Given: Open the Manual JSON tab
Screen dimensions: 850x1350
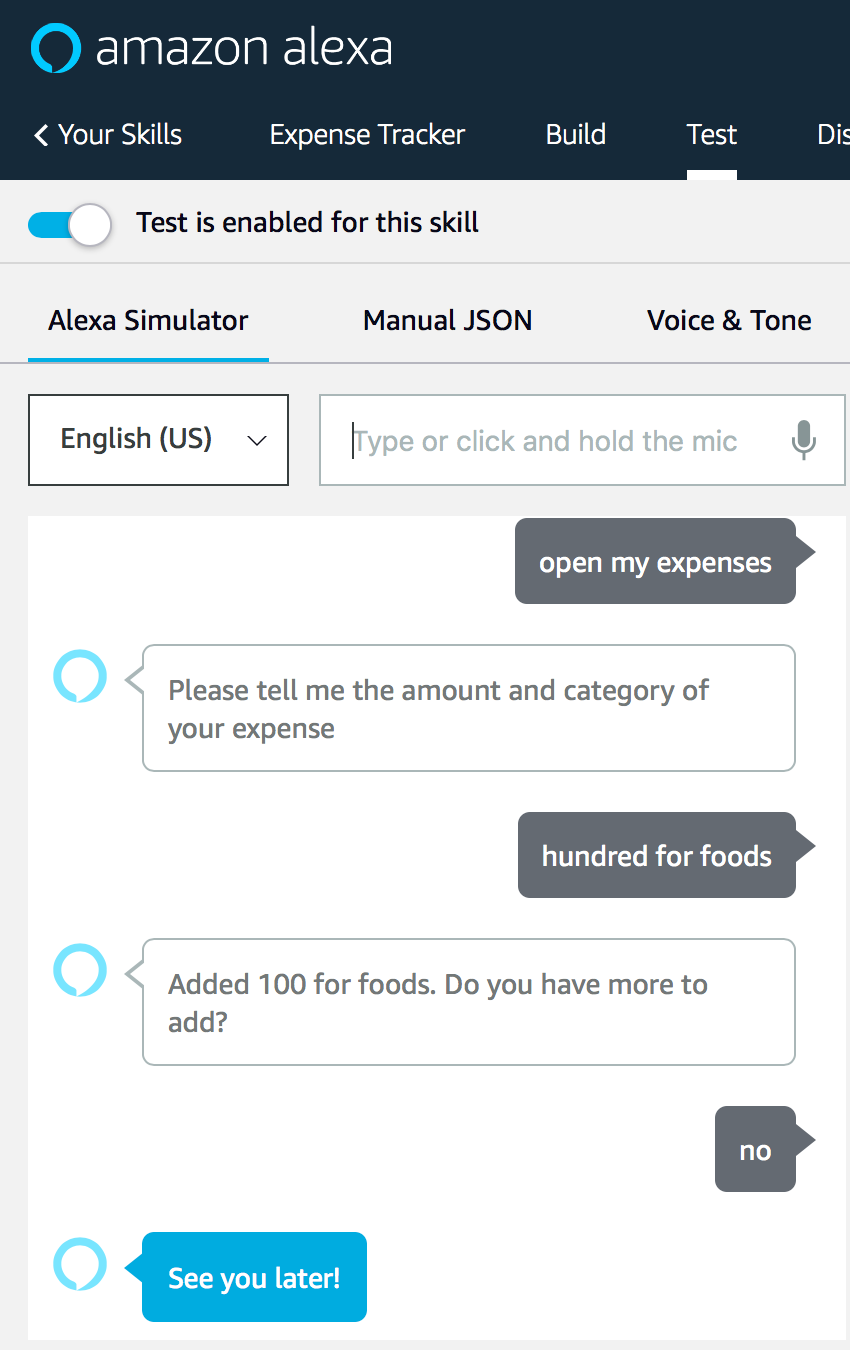Looking at the screenshot, I should (447, 321).
